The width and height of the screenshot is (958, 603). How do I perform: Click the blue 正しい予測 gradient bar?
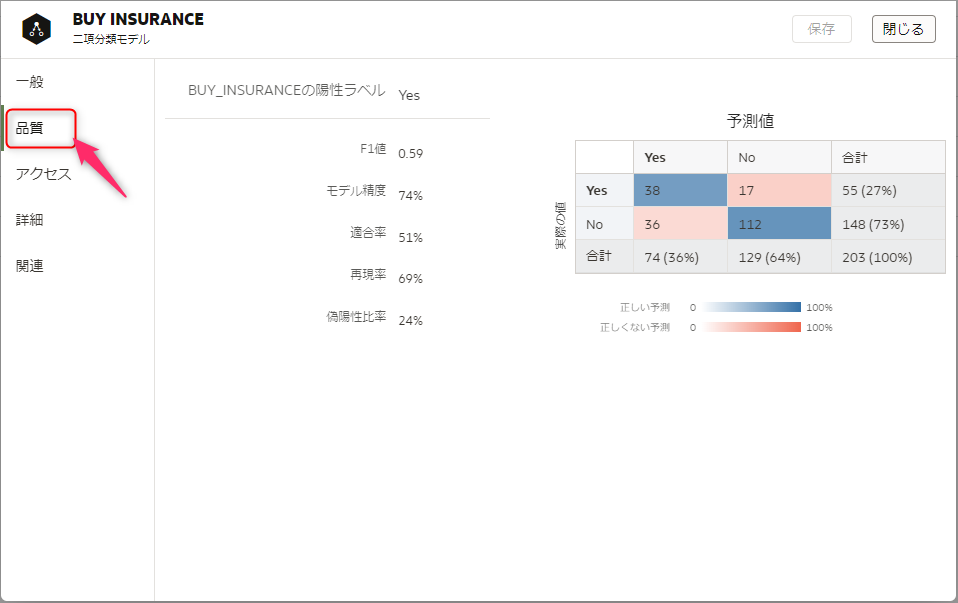pyautogui.click(x=751, y=307)
